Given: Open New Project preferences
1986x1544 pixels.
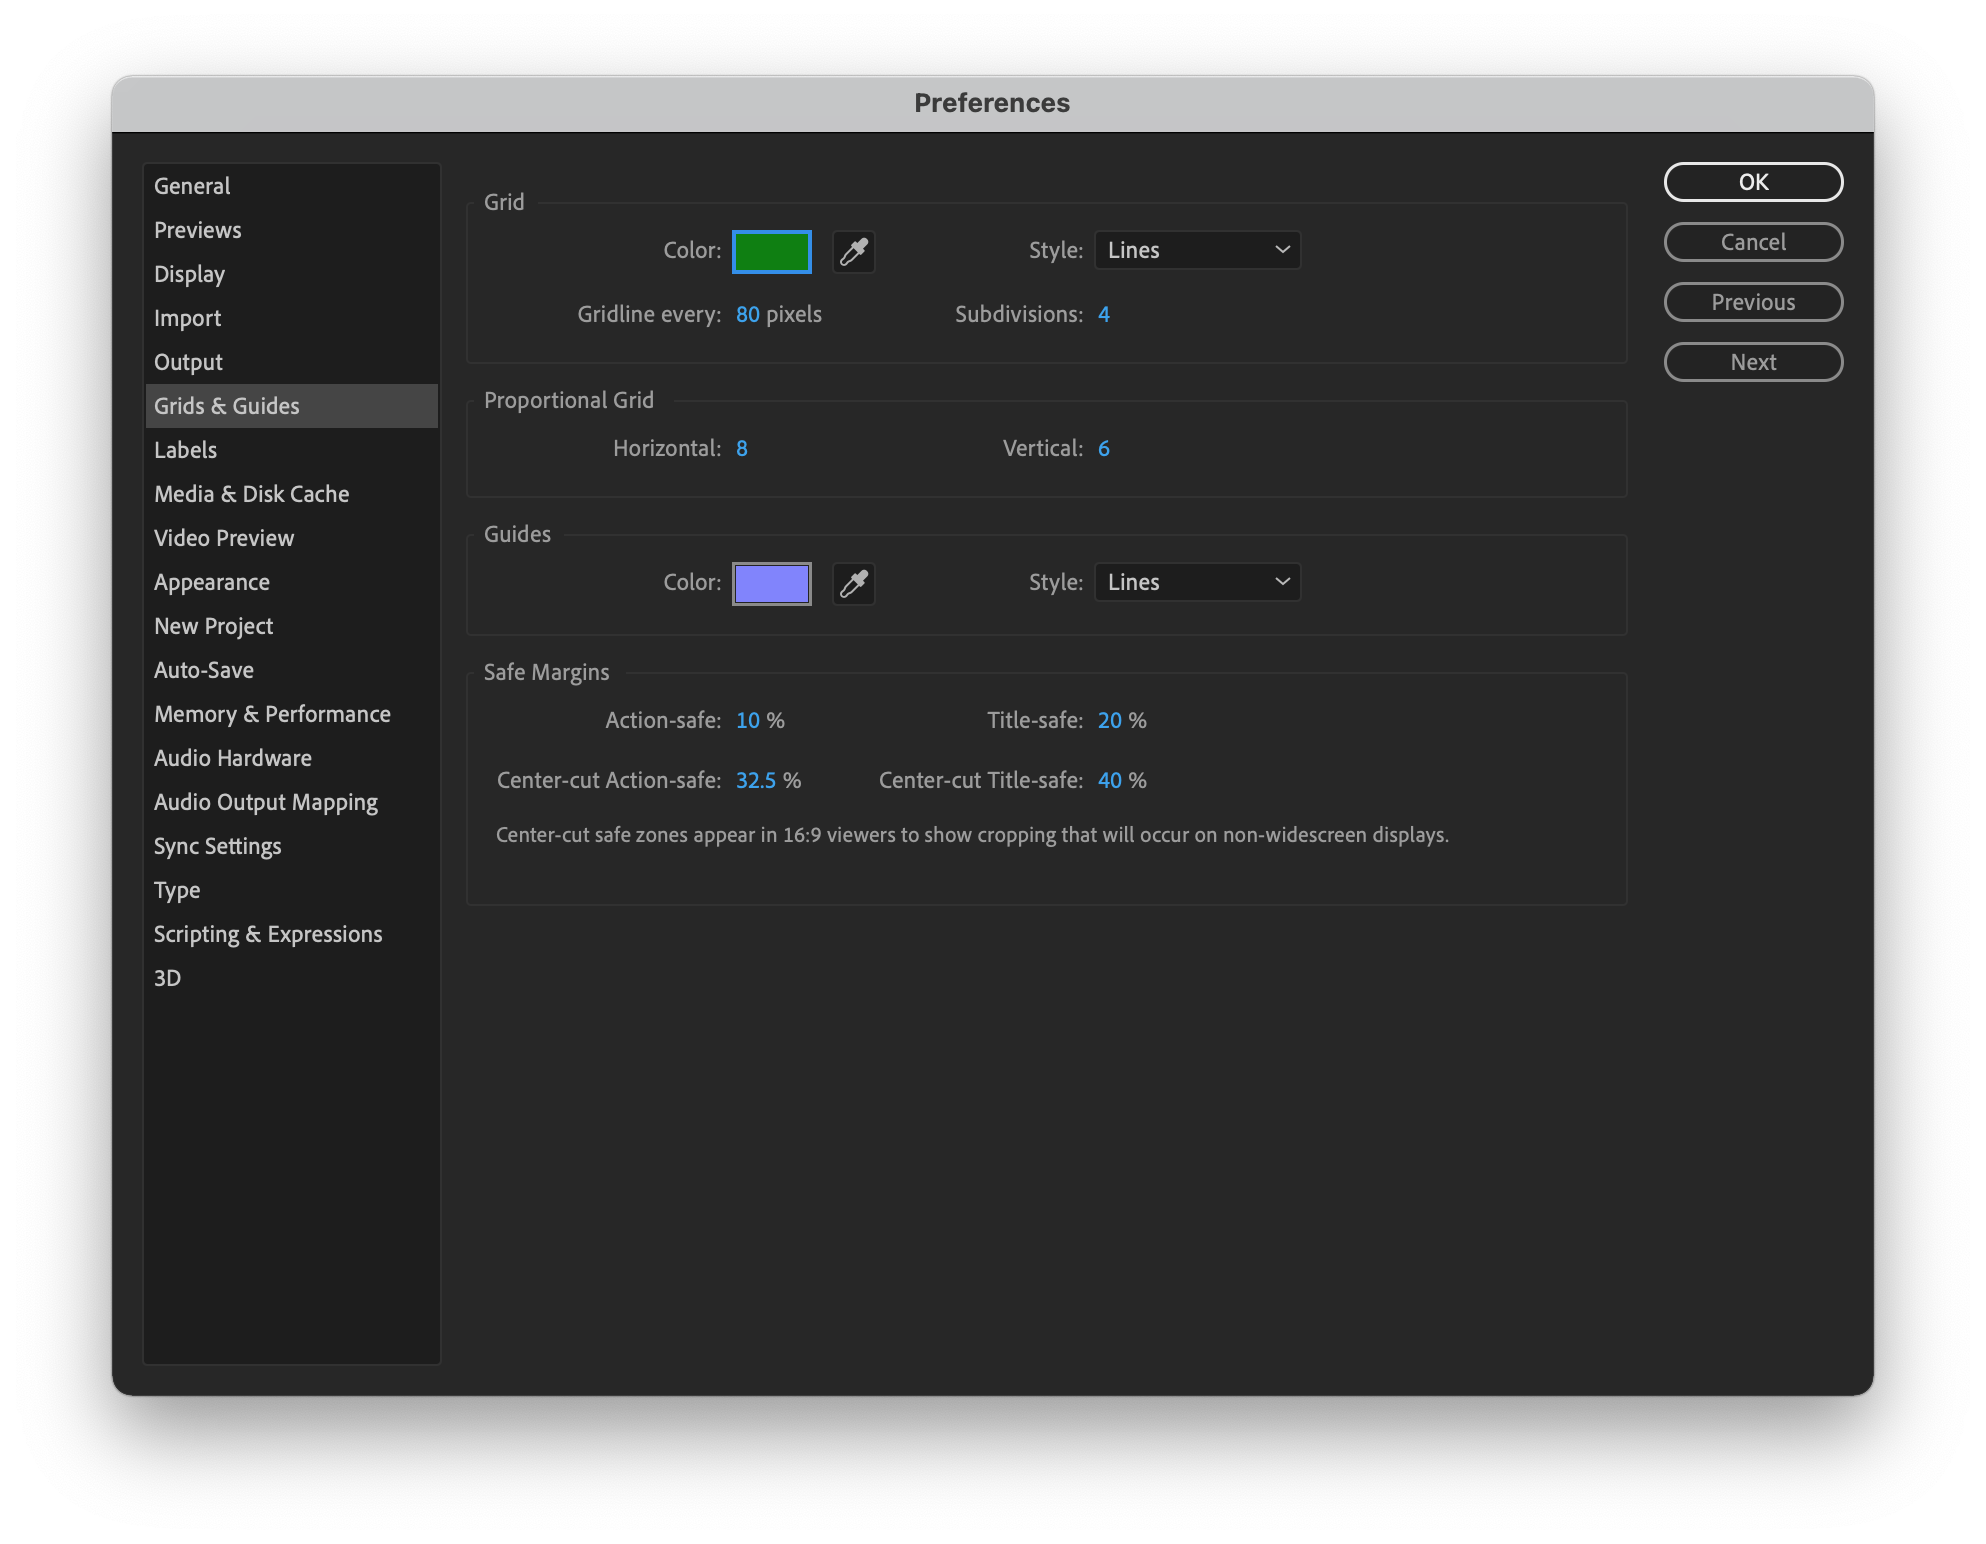Looking at the screenshot, I should click(292, 626).
